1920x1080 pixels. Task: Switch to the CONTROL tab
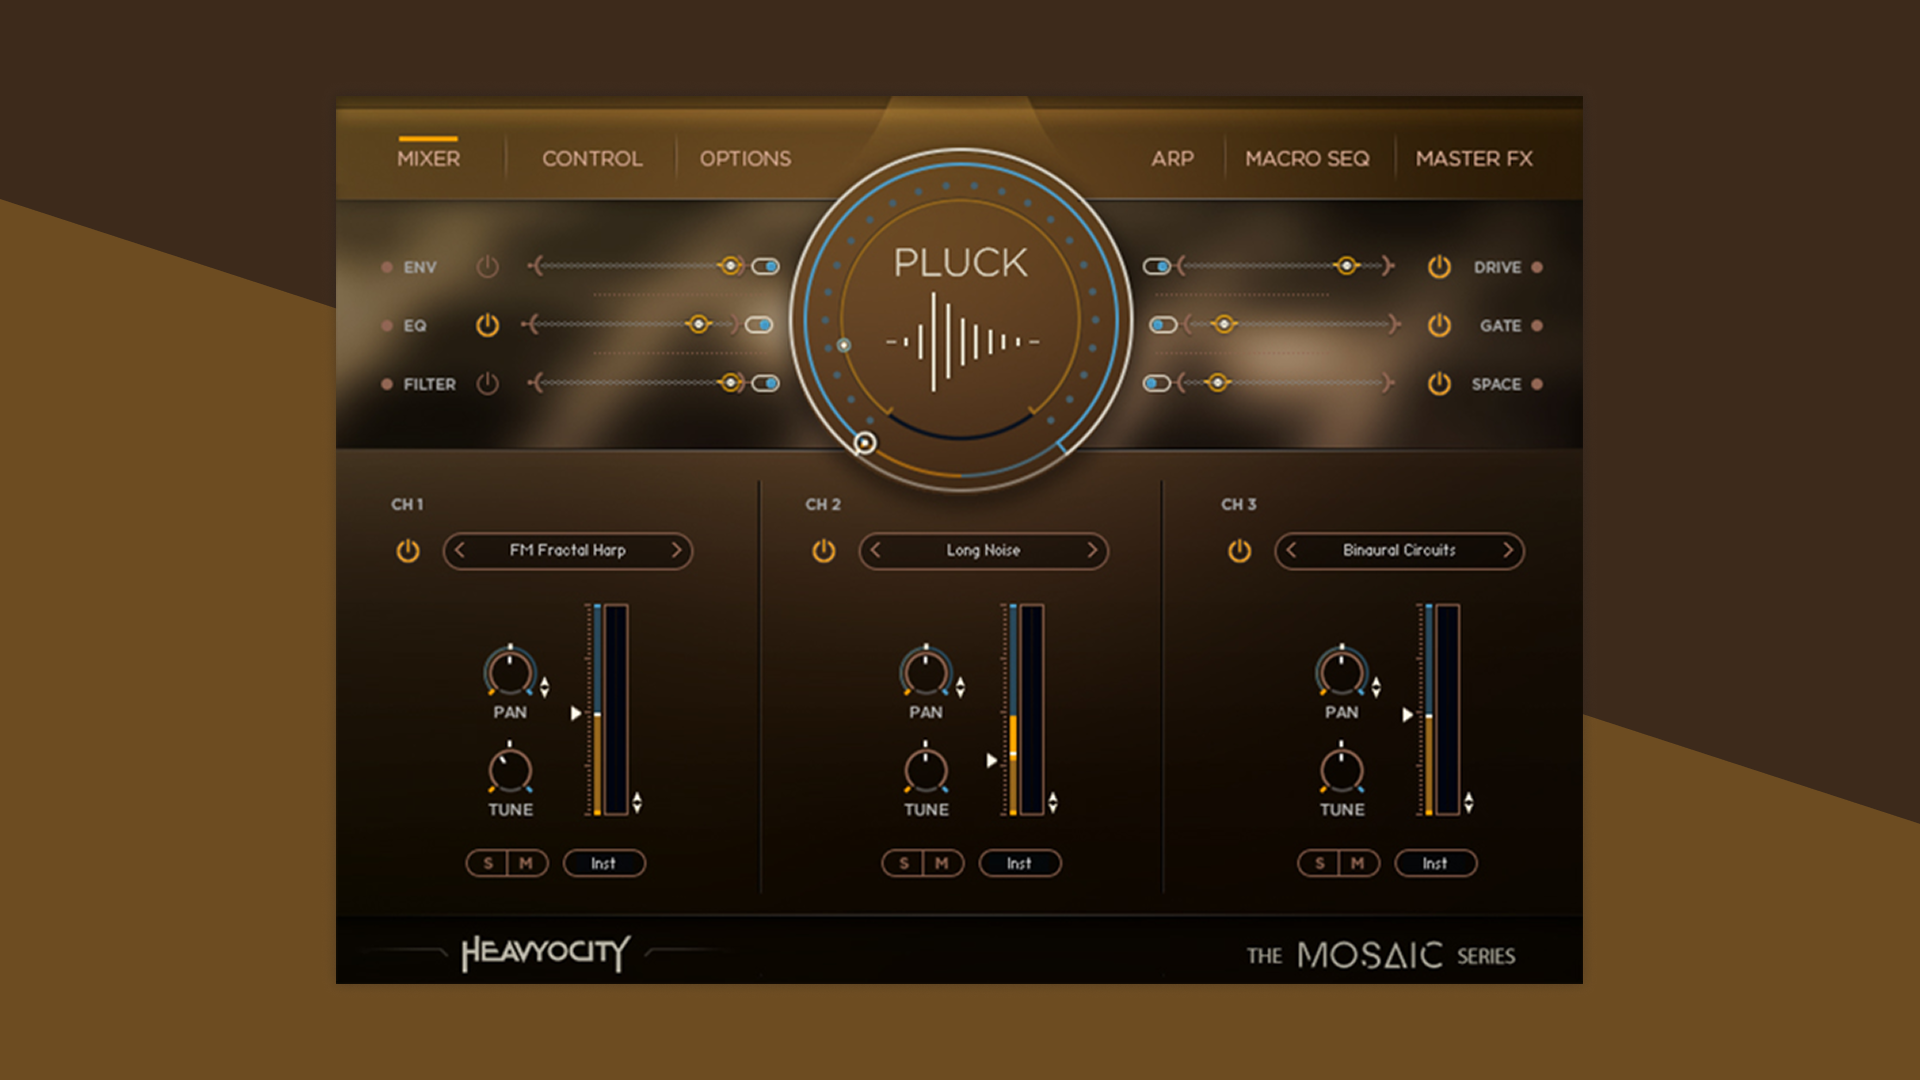tap(591, 158)
